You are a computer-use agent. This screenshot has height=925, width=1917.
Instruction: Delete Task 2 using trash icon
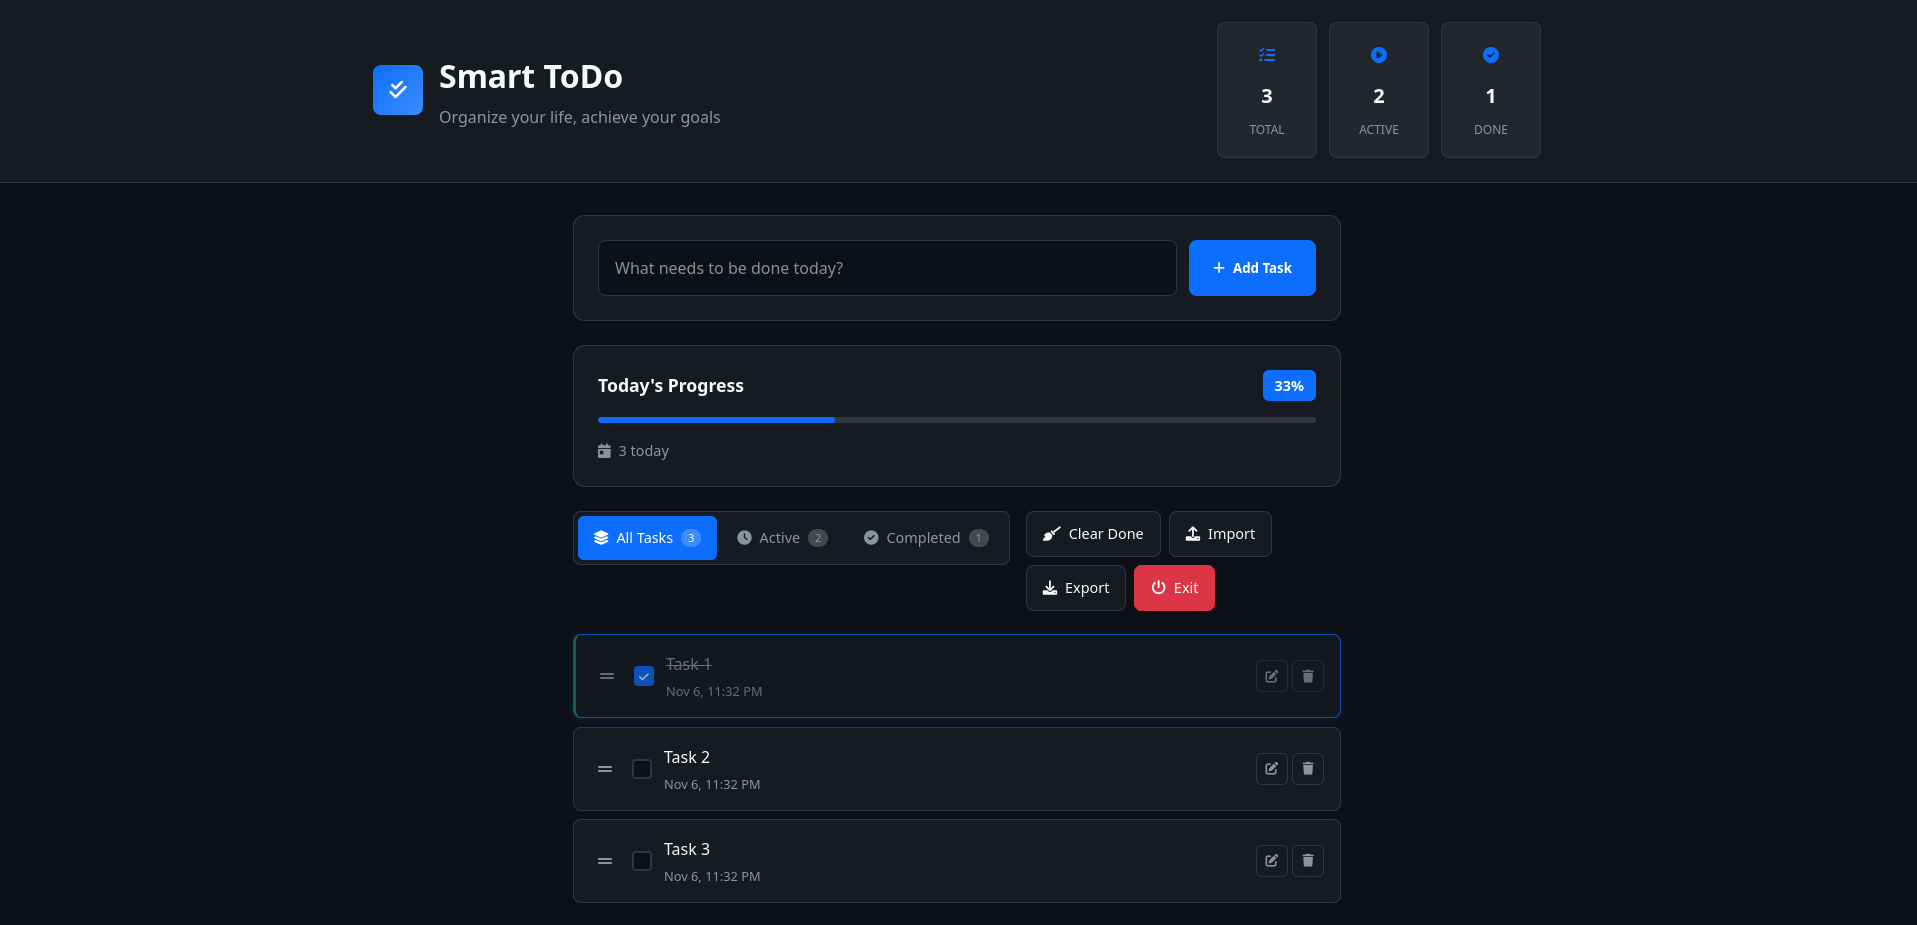click(x=1307, y=769)
